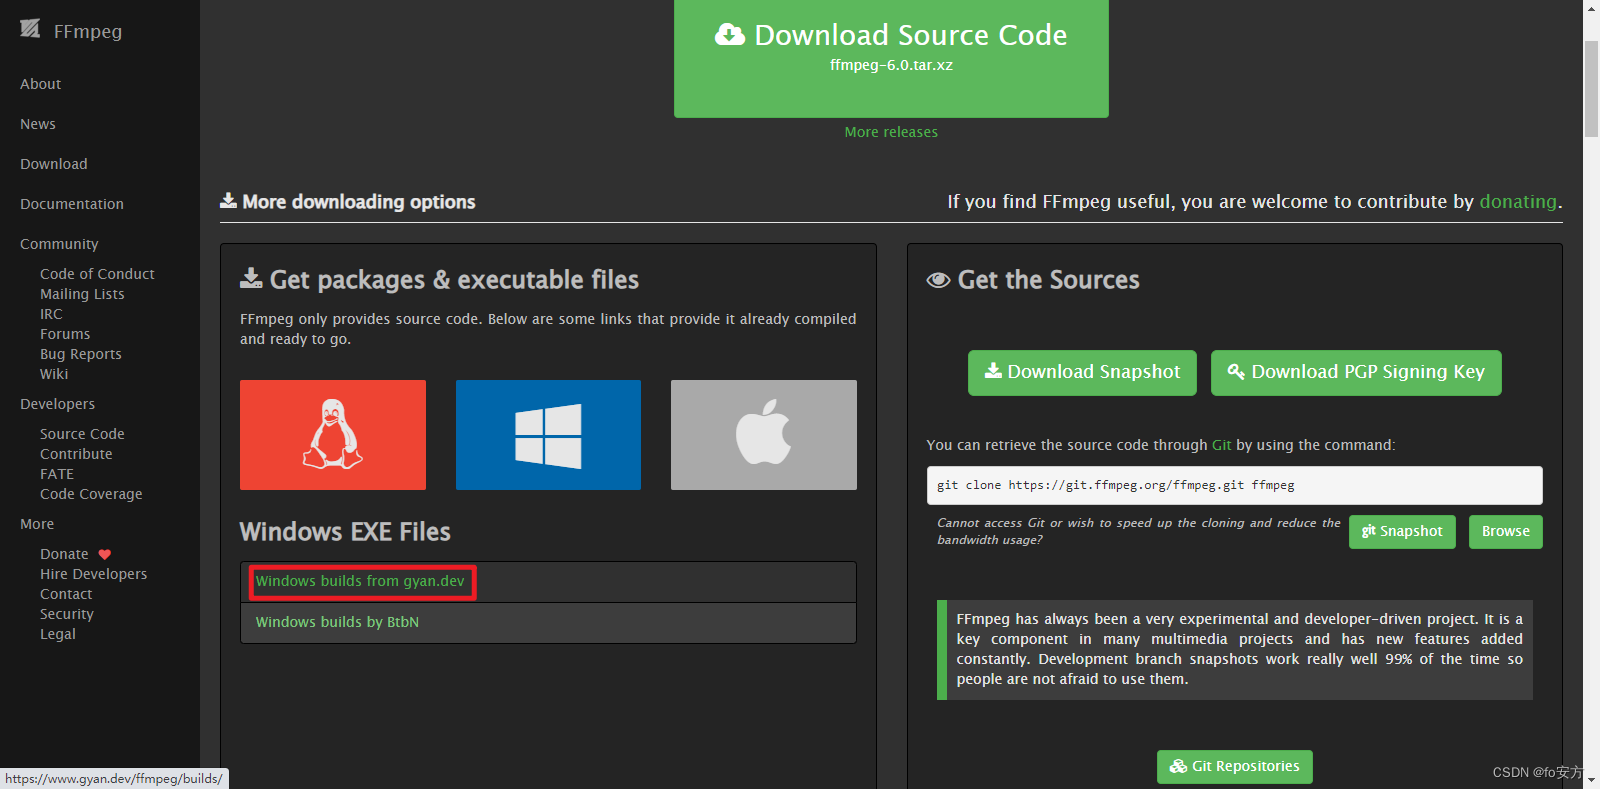The width and height of the screenshot is (1600, 789).
Task: Open Hire Developers link
Action: [x=93, y=574]
